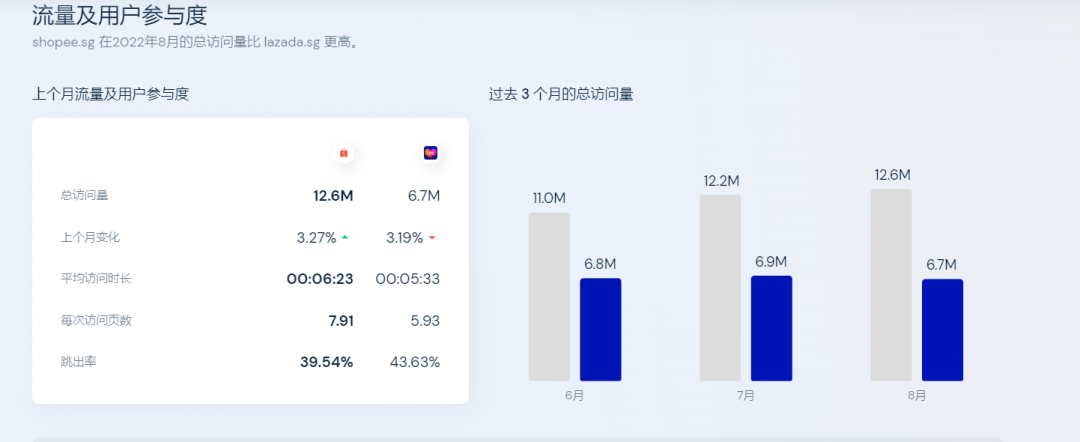Click the bounce rate 43.63%

[x=413, y=362]
